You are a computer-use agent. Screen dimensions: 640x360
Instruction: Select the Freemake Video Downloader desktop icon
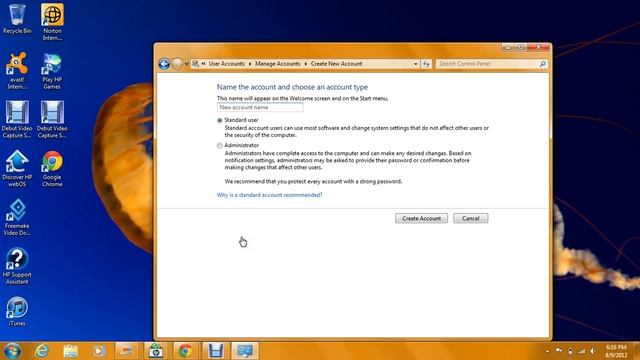pos(17,217)
